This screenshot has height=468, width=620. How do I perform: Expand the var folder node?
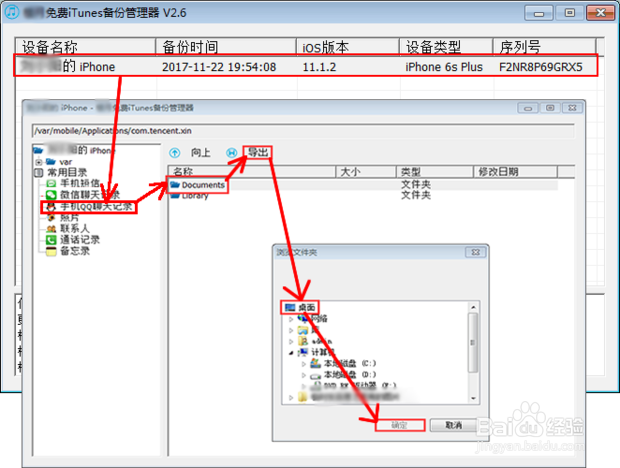(x=39, y=162)
